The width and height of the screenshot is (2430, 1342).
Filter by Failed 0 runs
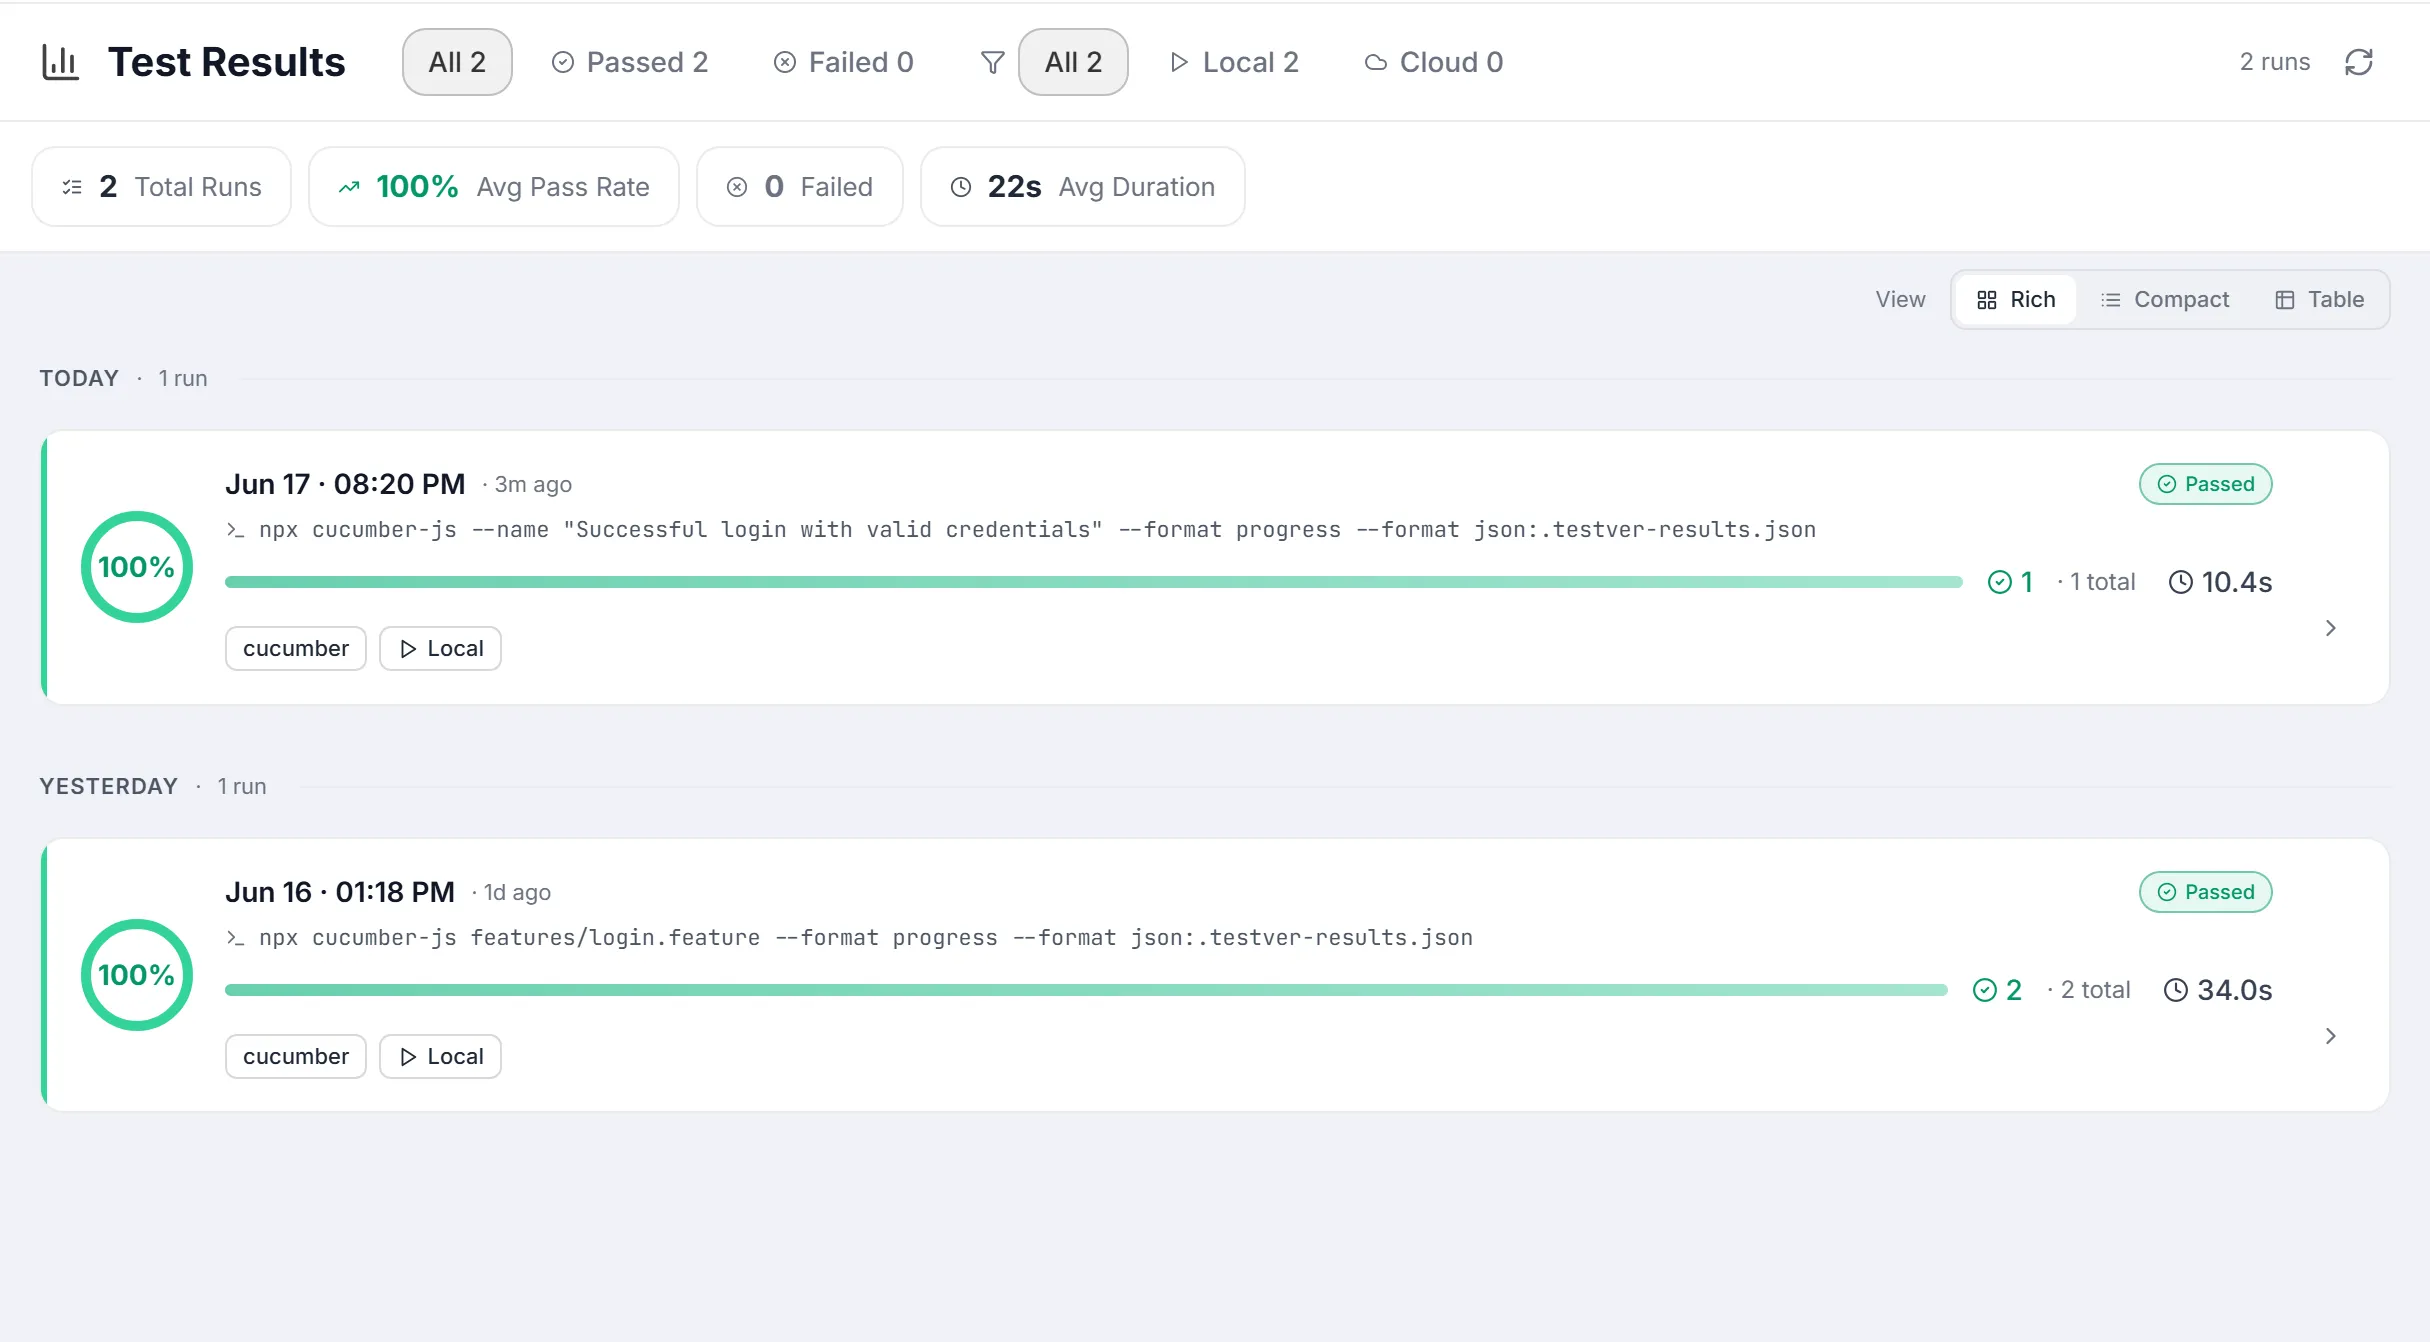pos(844,62)
